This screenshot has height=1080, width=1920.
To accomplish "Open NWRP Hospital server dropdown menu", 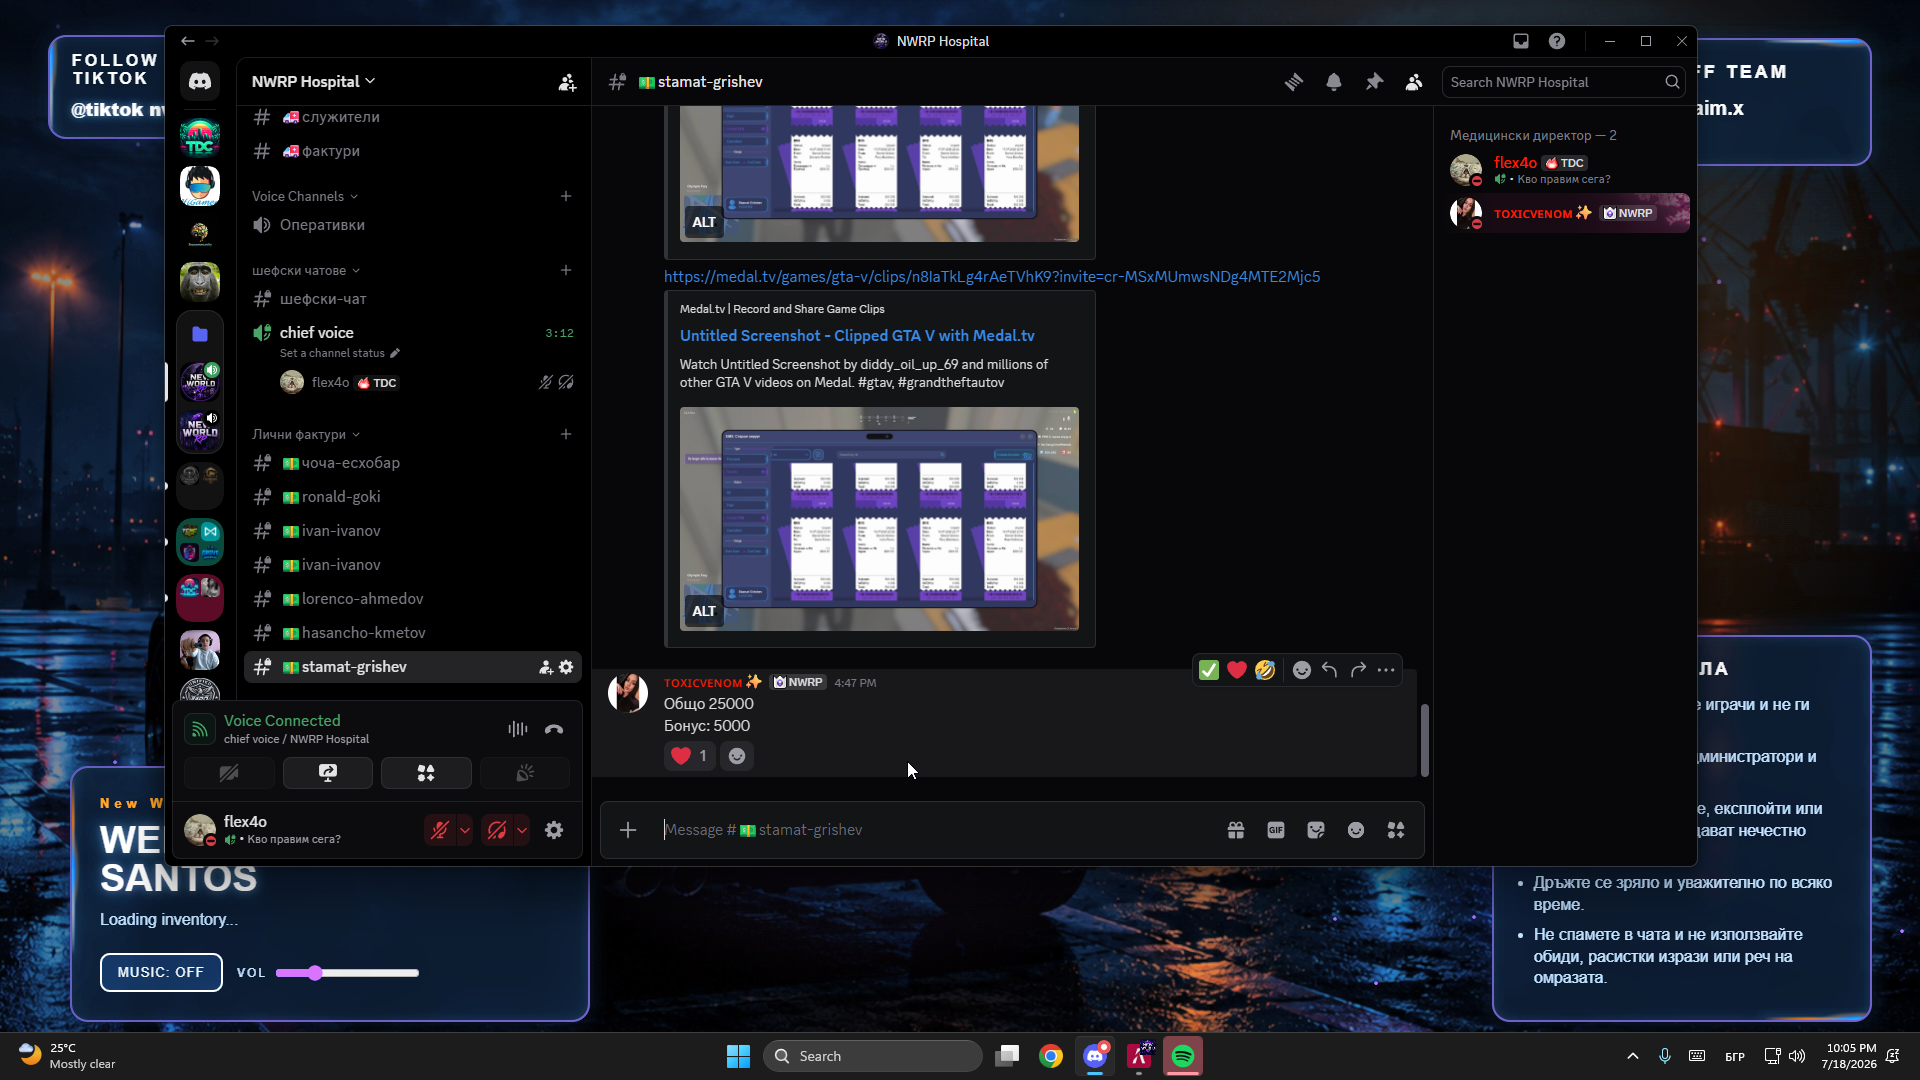I will pyautogui.click(x=313, y=82).
